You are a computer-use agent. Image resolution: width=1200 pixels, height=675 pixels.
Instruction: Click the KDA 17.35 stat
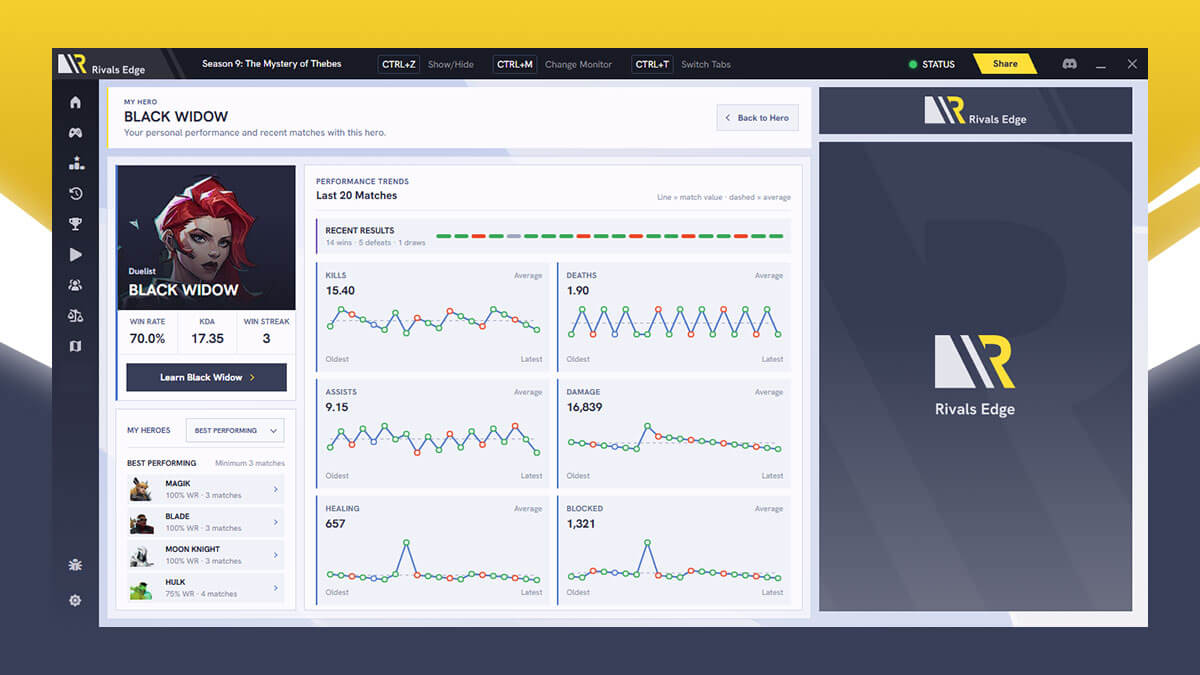pos(207,332)
